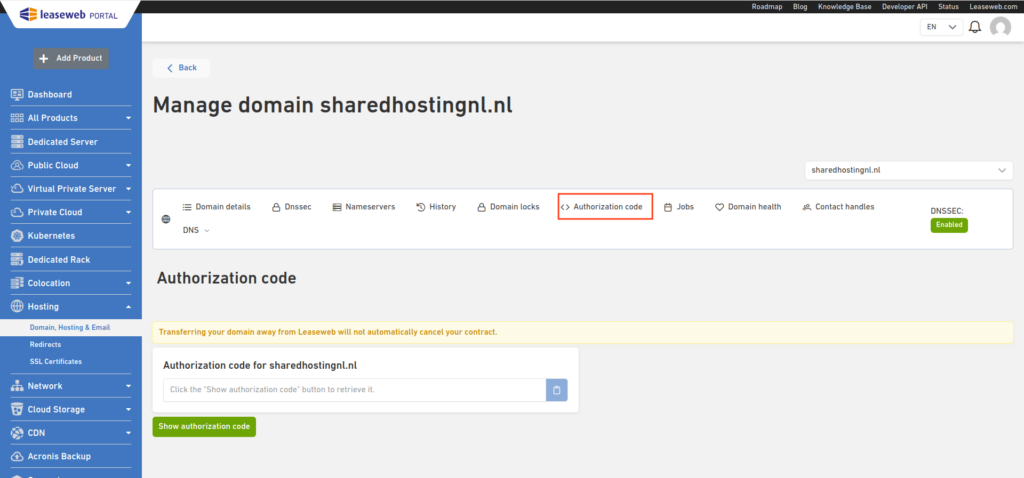The width and height of the screenshot is (1024, 478).
Task: Click the Show authorization code button
Action: pyautogui.click(x=204, y=426)
